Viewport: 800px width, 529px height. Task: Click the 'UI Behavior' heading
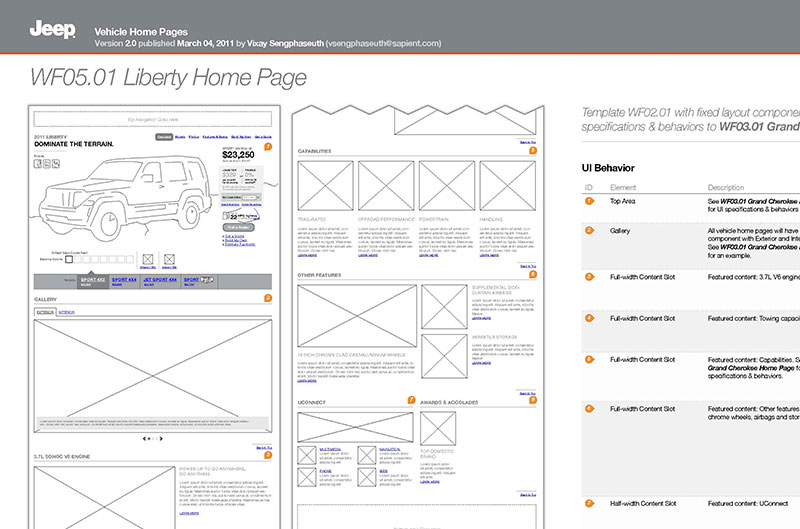608,168
